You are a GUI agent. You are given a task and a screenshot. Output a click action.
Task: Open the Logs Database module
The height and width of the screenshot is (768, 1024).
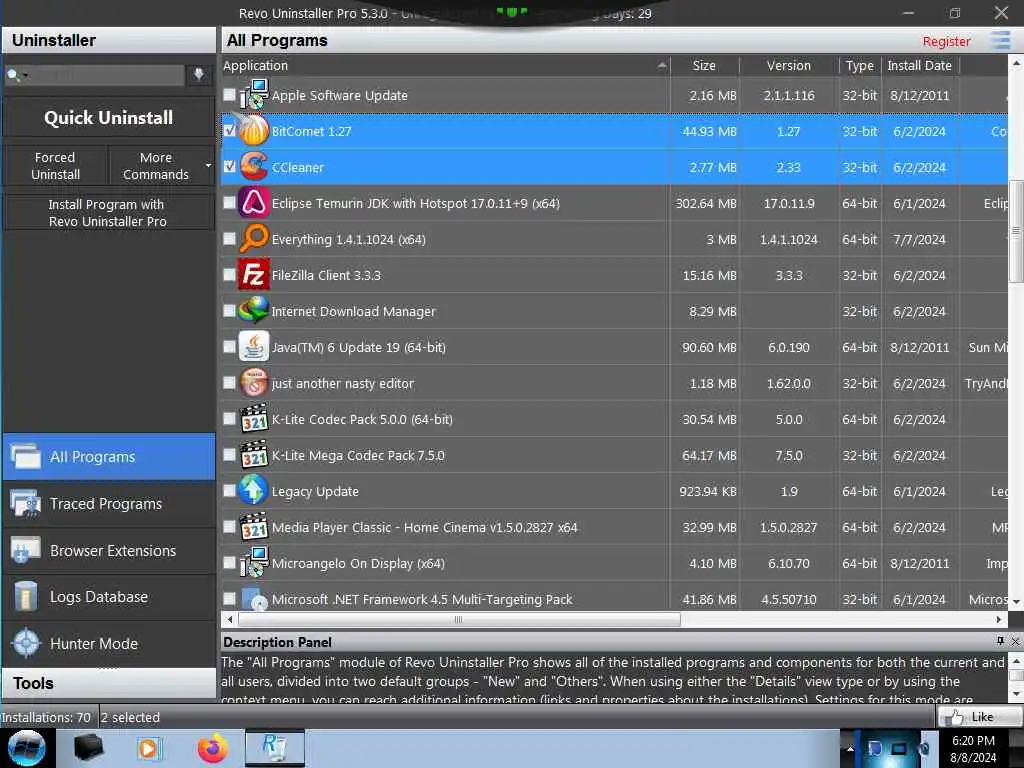click(x=109, y=597)
